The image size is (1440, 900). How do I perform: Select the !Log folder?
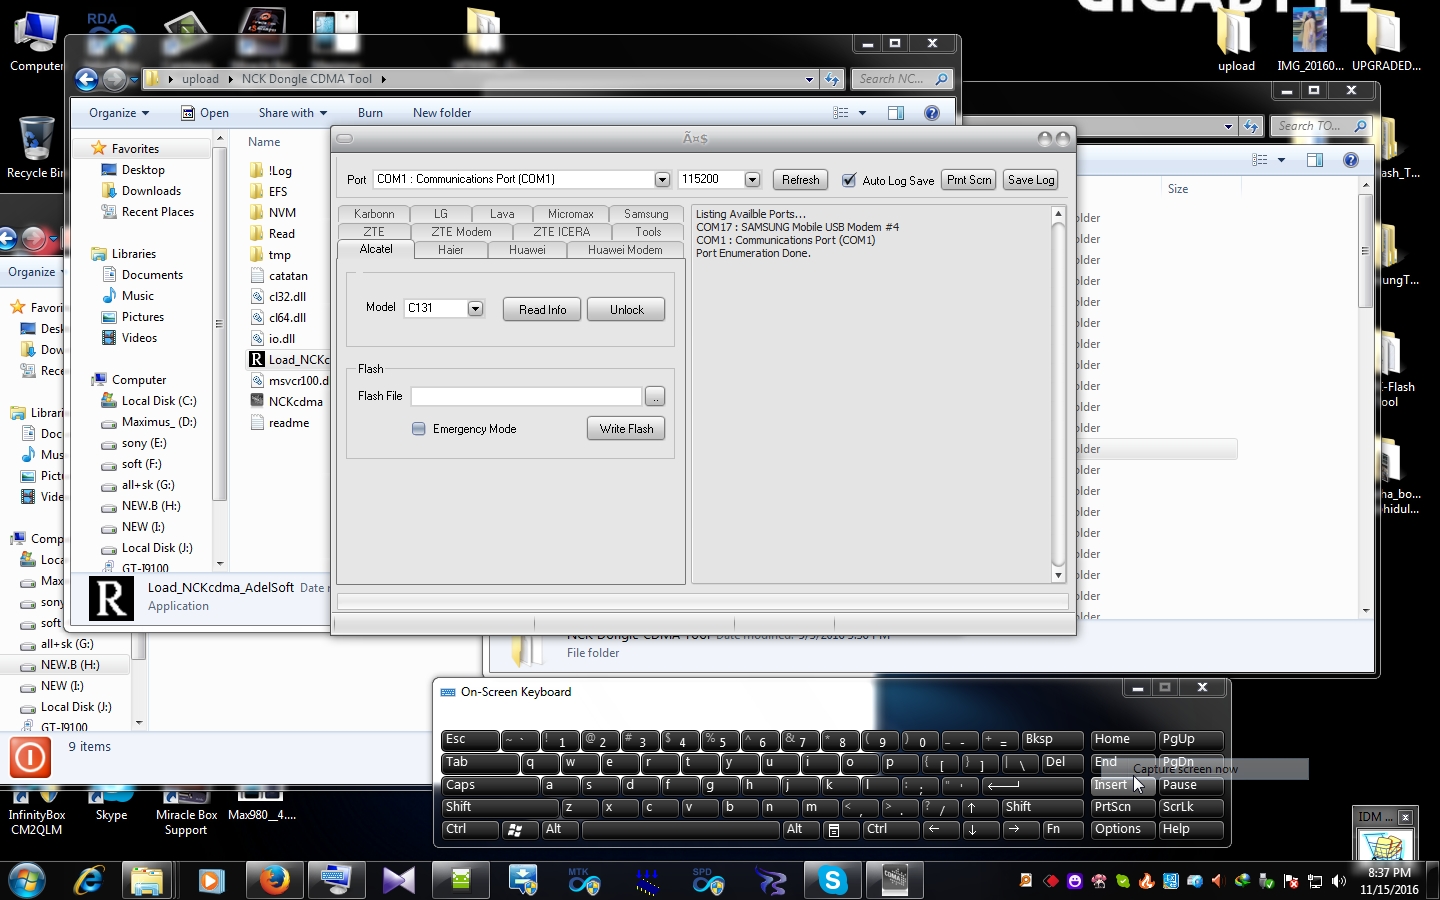click(x=270, y=171)
